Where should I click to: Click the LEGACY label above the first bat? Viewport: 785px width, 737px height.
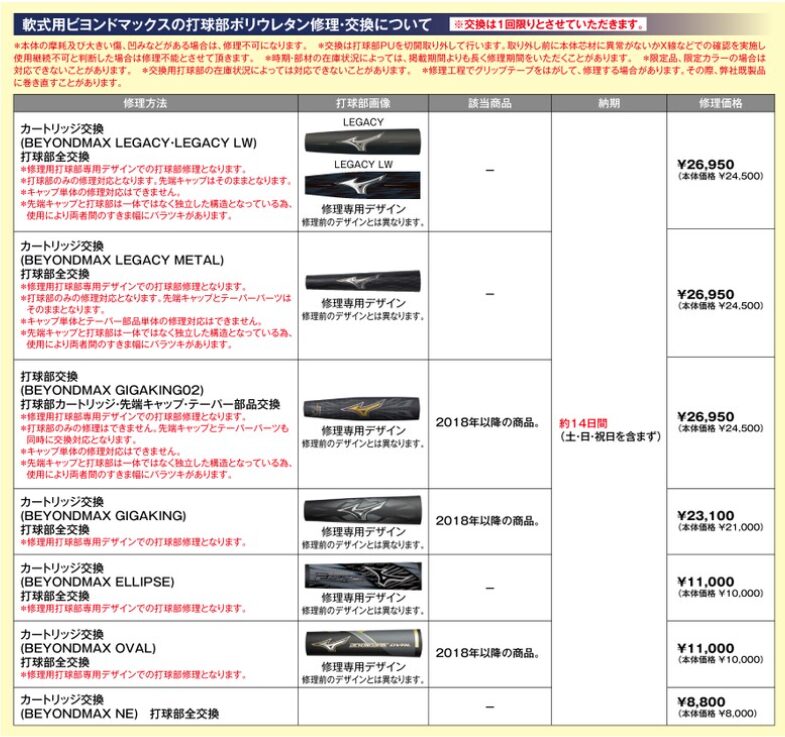point(363,122)
